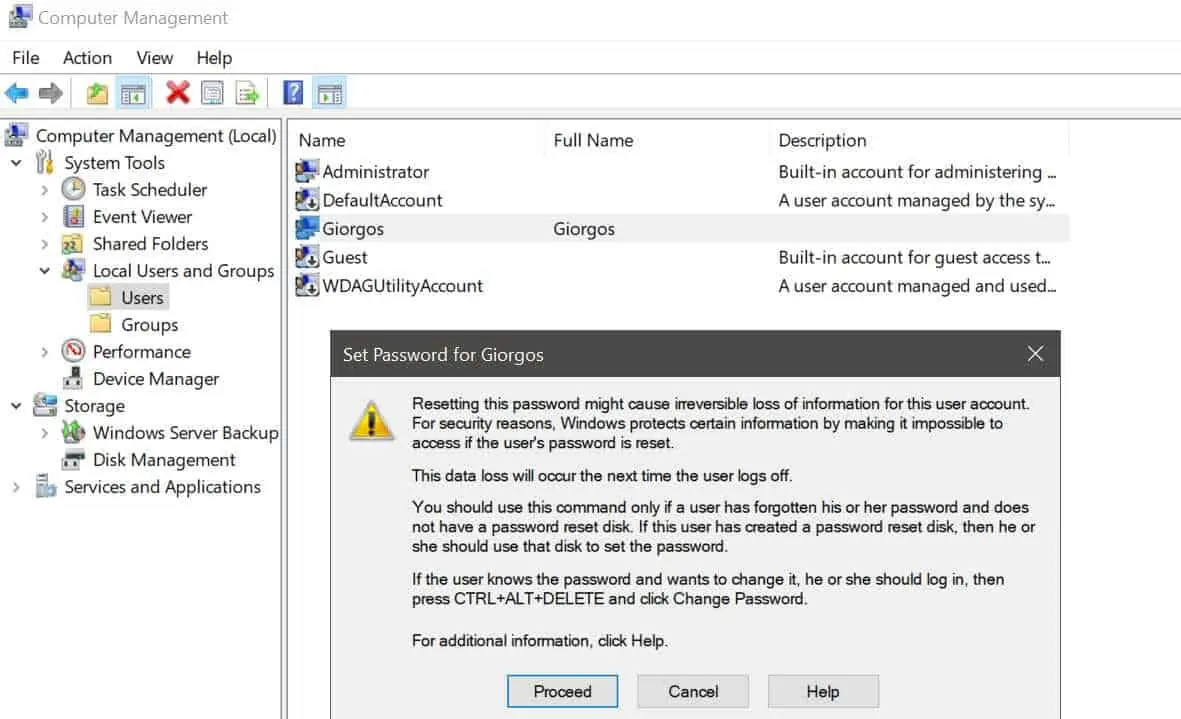Click the System Tools wrench icon

46,163
